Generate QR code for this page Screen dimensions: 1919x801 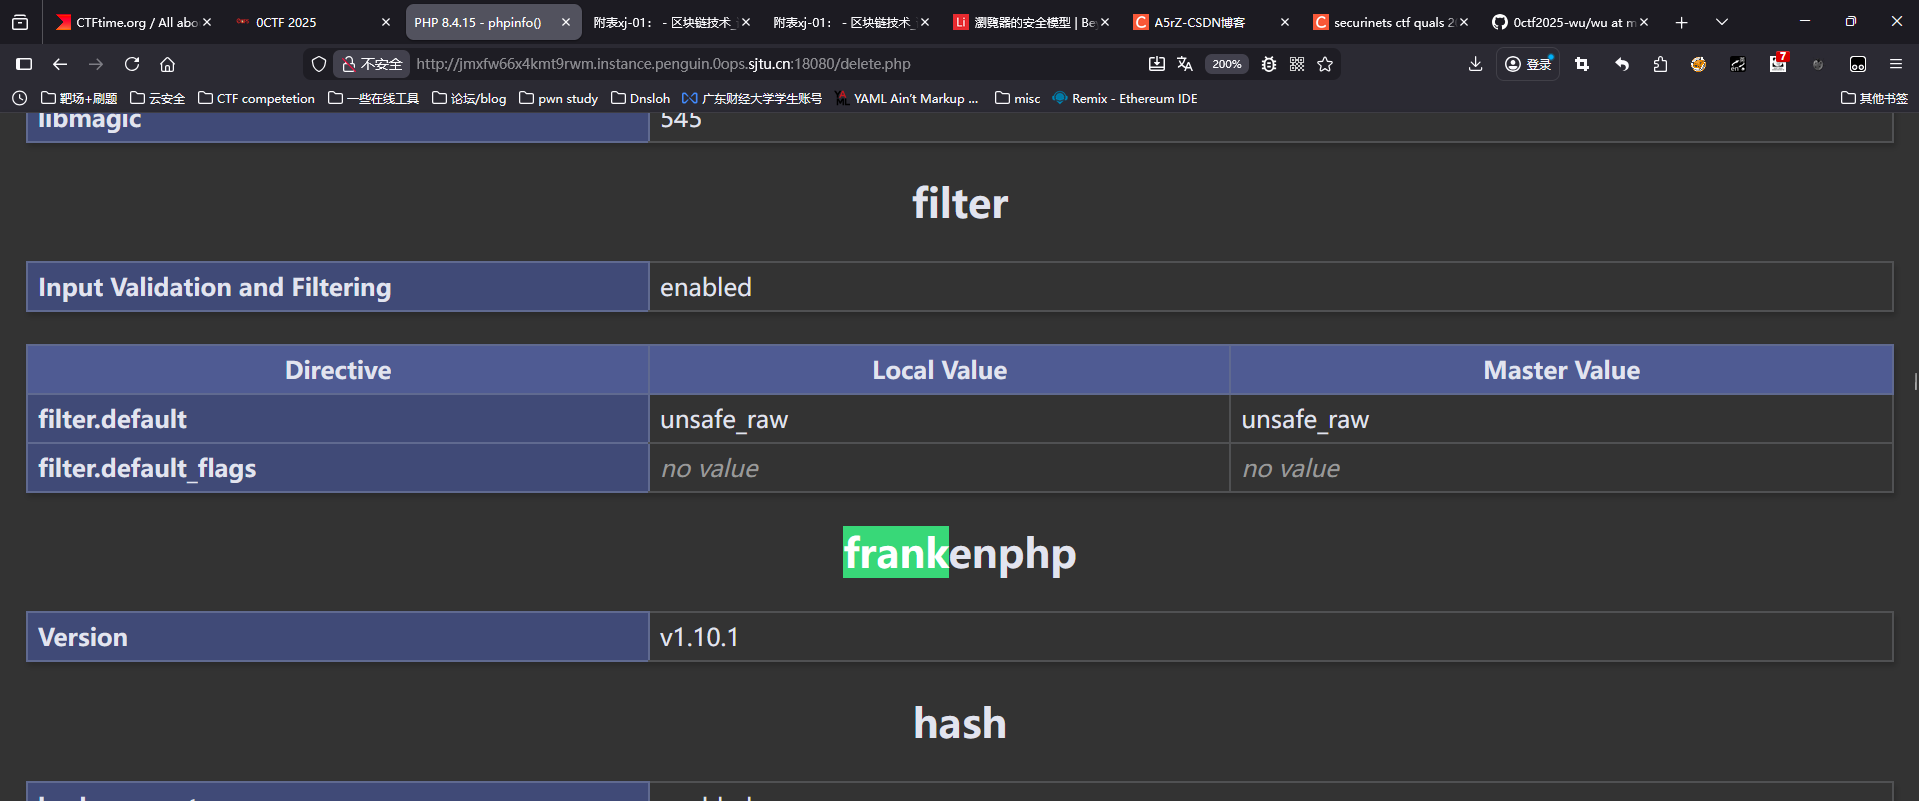(x=1297, y=64)
